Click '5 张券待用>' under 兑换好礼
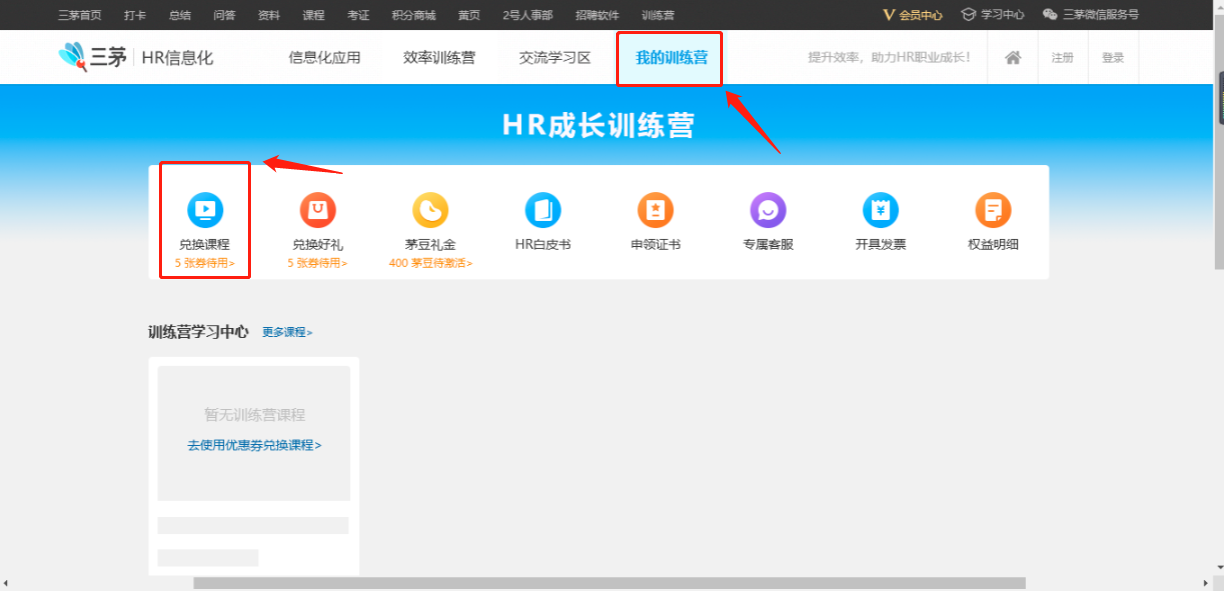This screenshot has height=591, width=1224. [318, 263]
